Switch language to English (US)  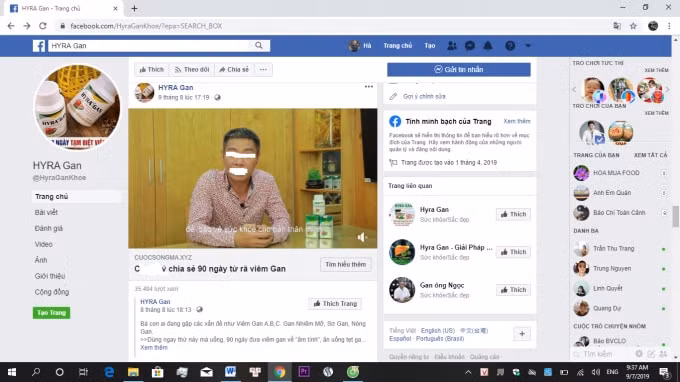pos(438,330)
